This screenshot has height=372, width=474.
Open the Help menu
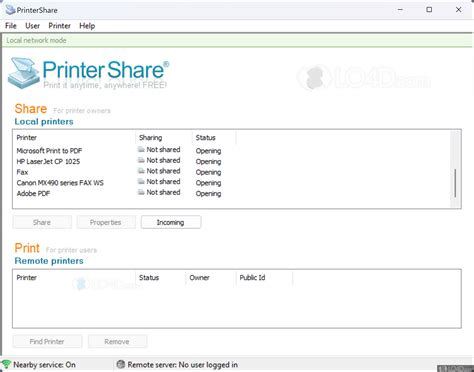pyautogui.click(x=87, y=26)
